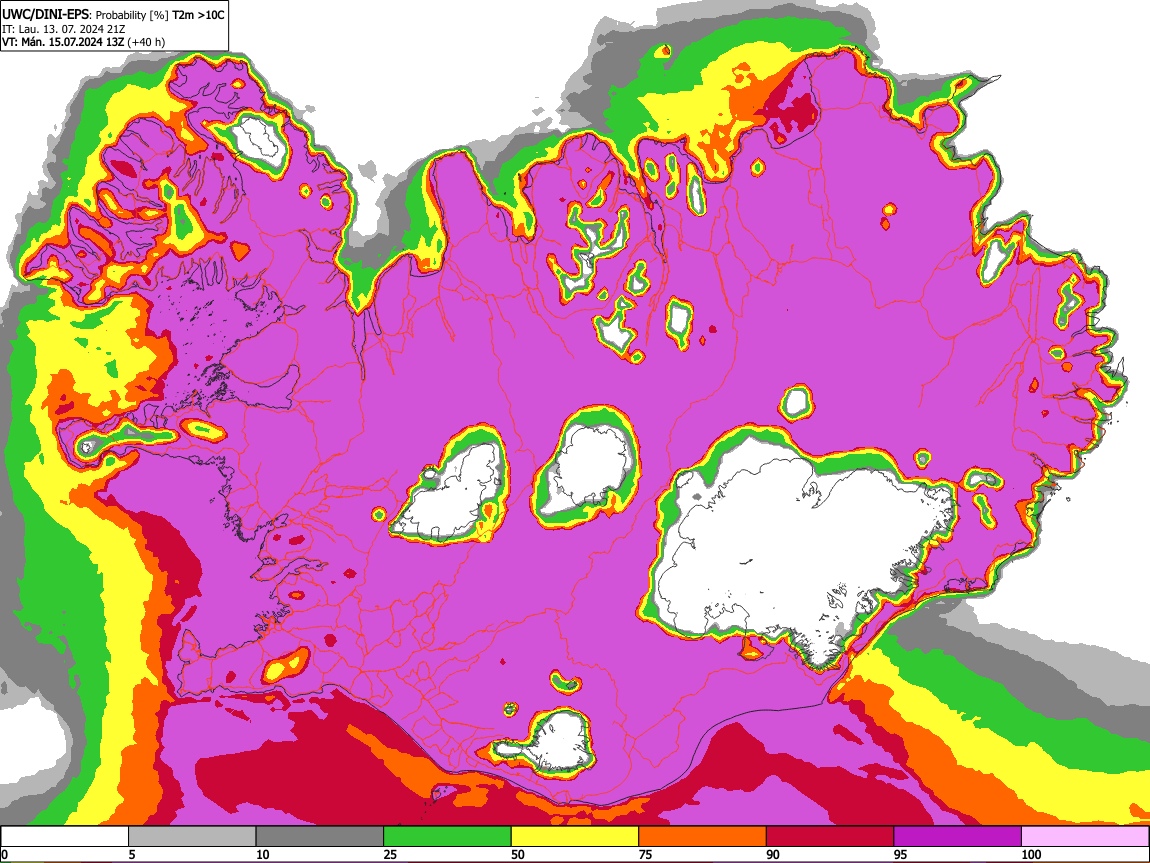Click the legend value '90'
The image size is (1150, 863).
pyautogui.click(x=773, y=854)
